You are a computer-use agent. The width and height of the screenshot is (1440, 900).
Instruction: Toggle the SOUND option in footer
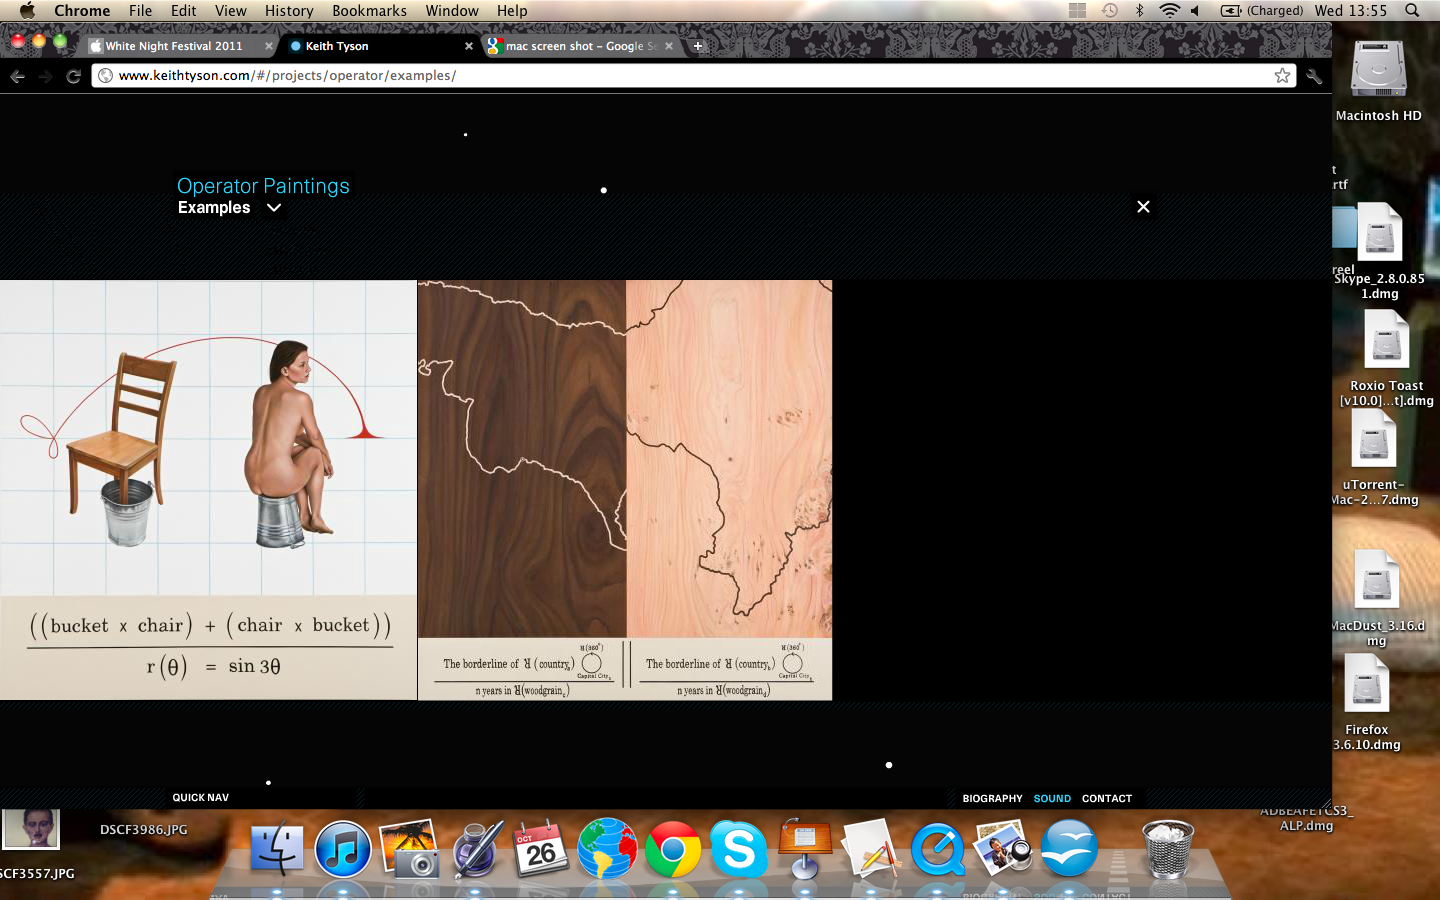coord(1052,799)
